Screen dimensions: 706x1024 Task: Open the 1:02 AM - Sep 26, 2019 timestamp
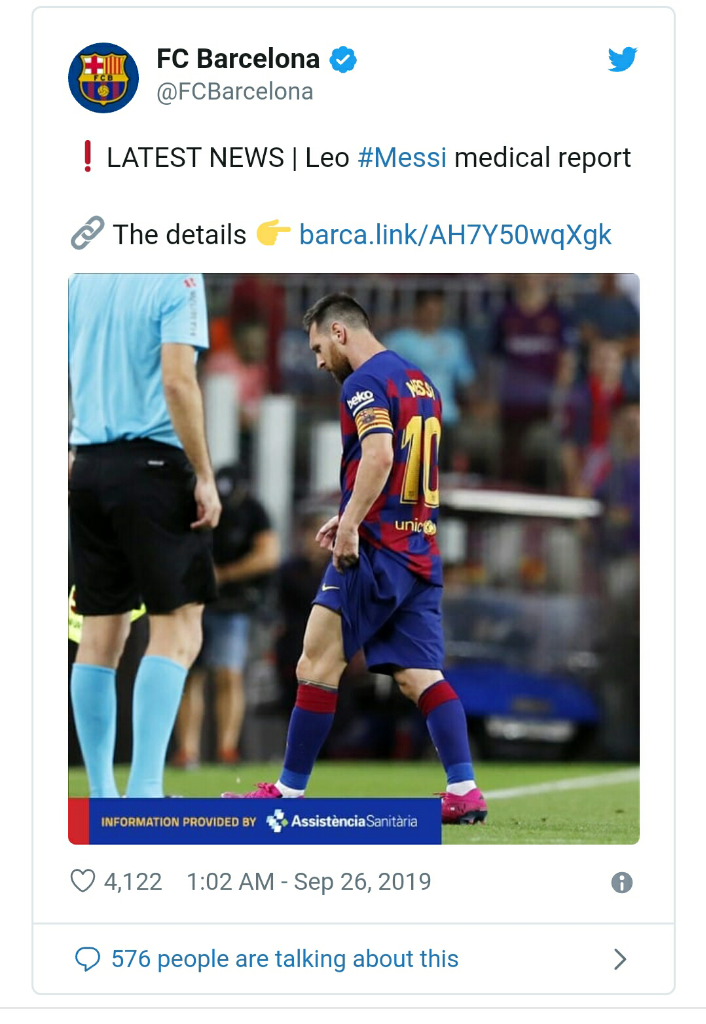tap(308, 882)
